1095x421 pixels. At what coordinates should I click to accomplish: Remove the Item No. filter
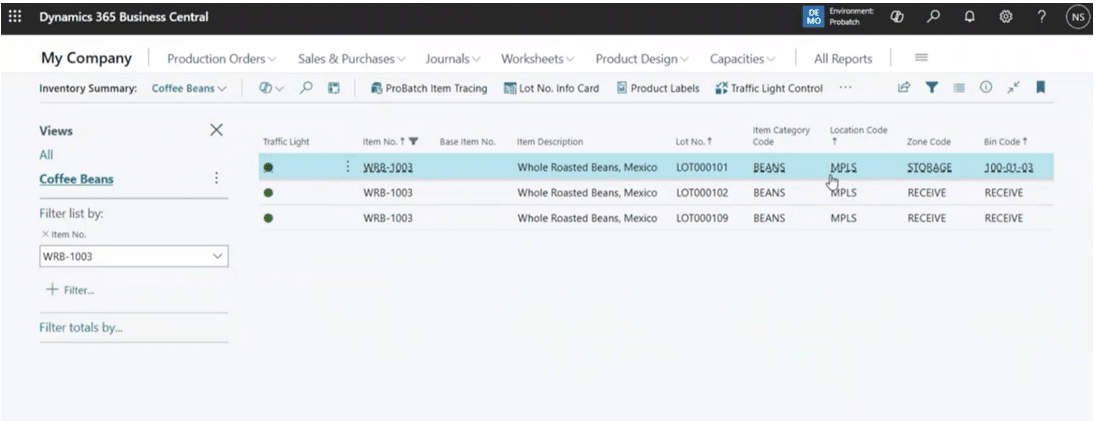[45, 235]
